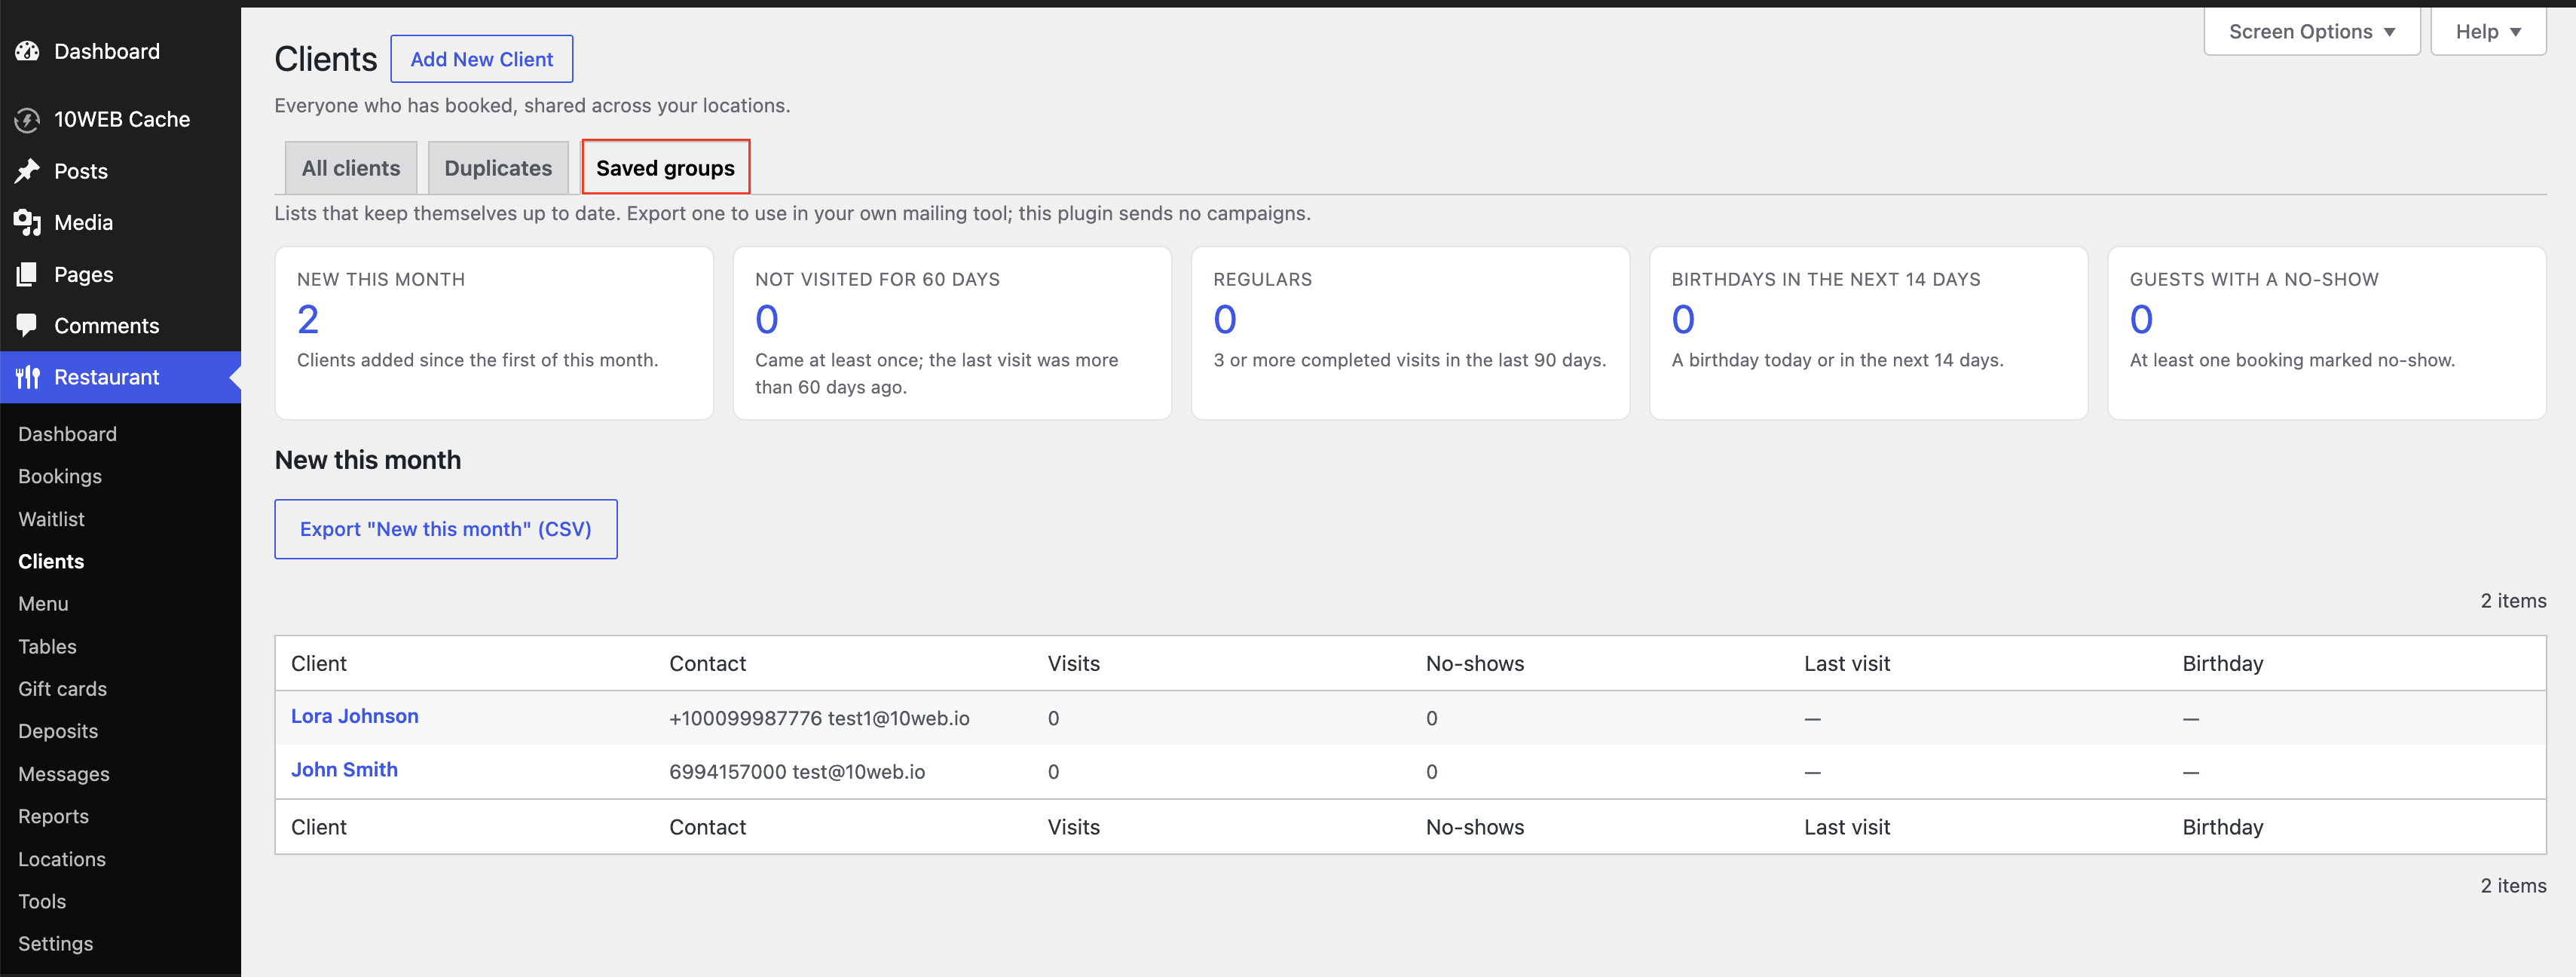Image resolution: width=2576 pixels, height=977 pixels.
Task: Open Tools submenu item
Action: click(42, 901)
